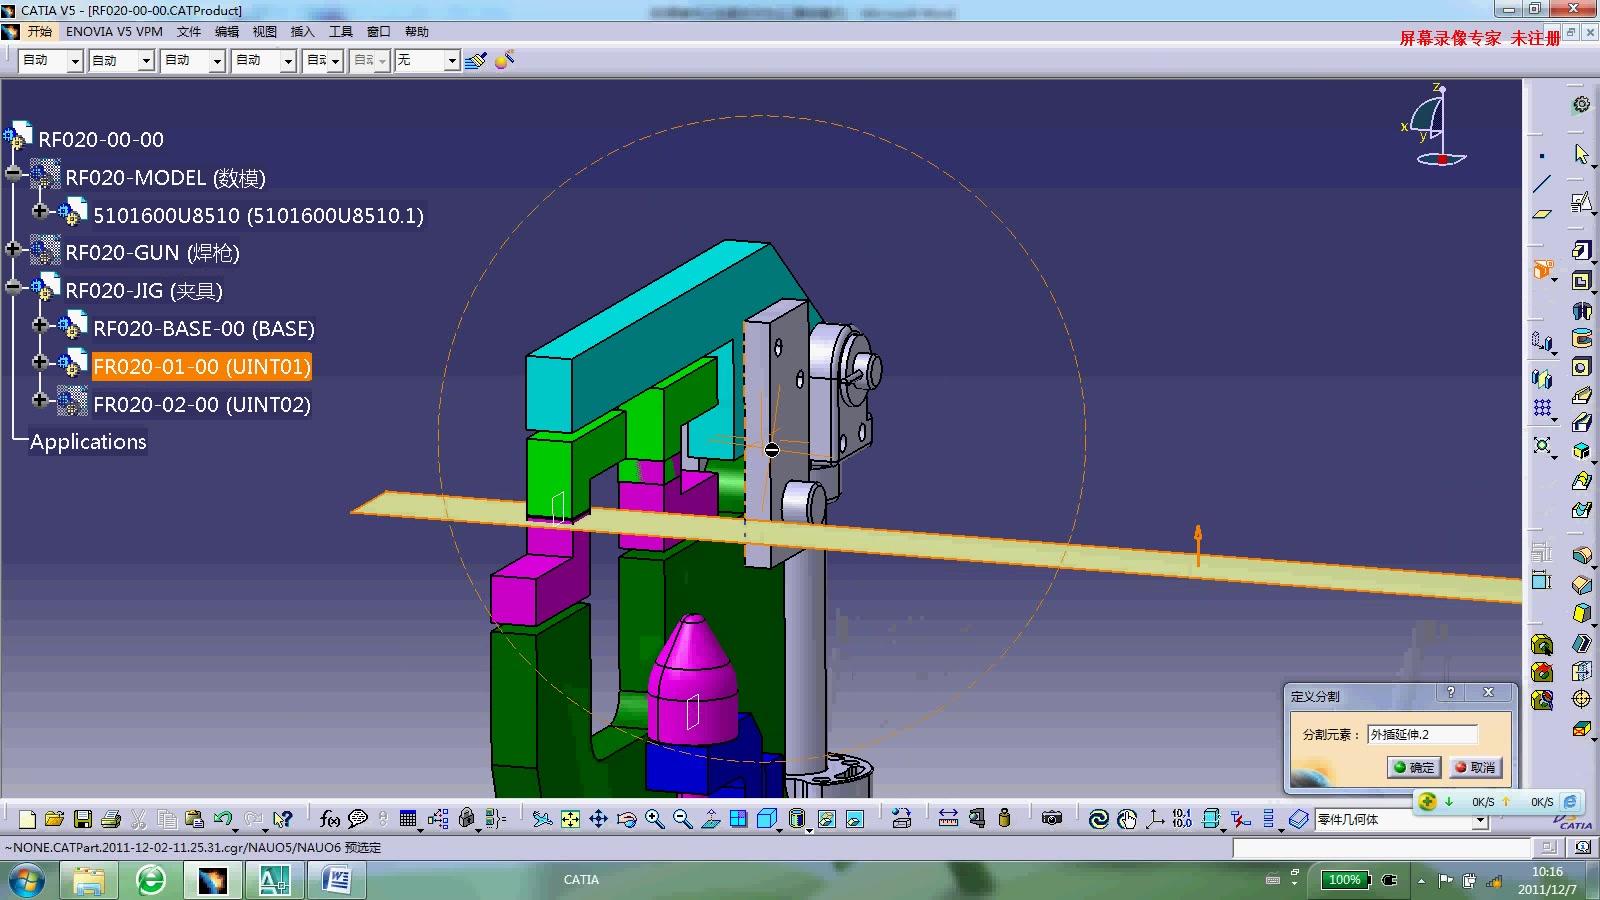Click the Pad extrusion icon
The image size is (1600, 900).
pos(1581,250)
